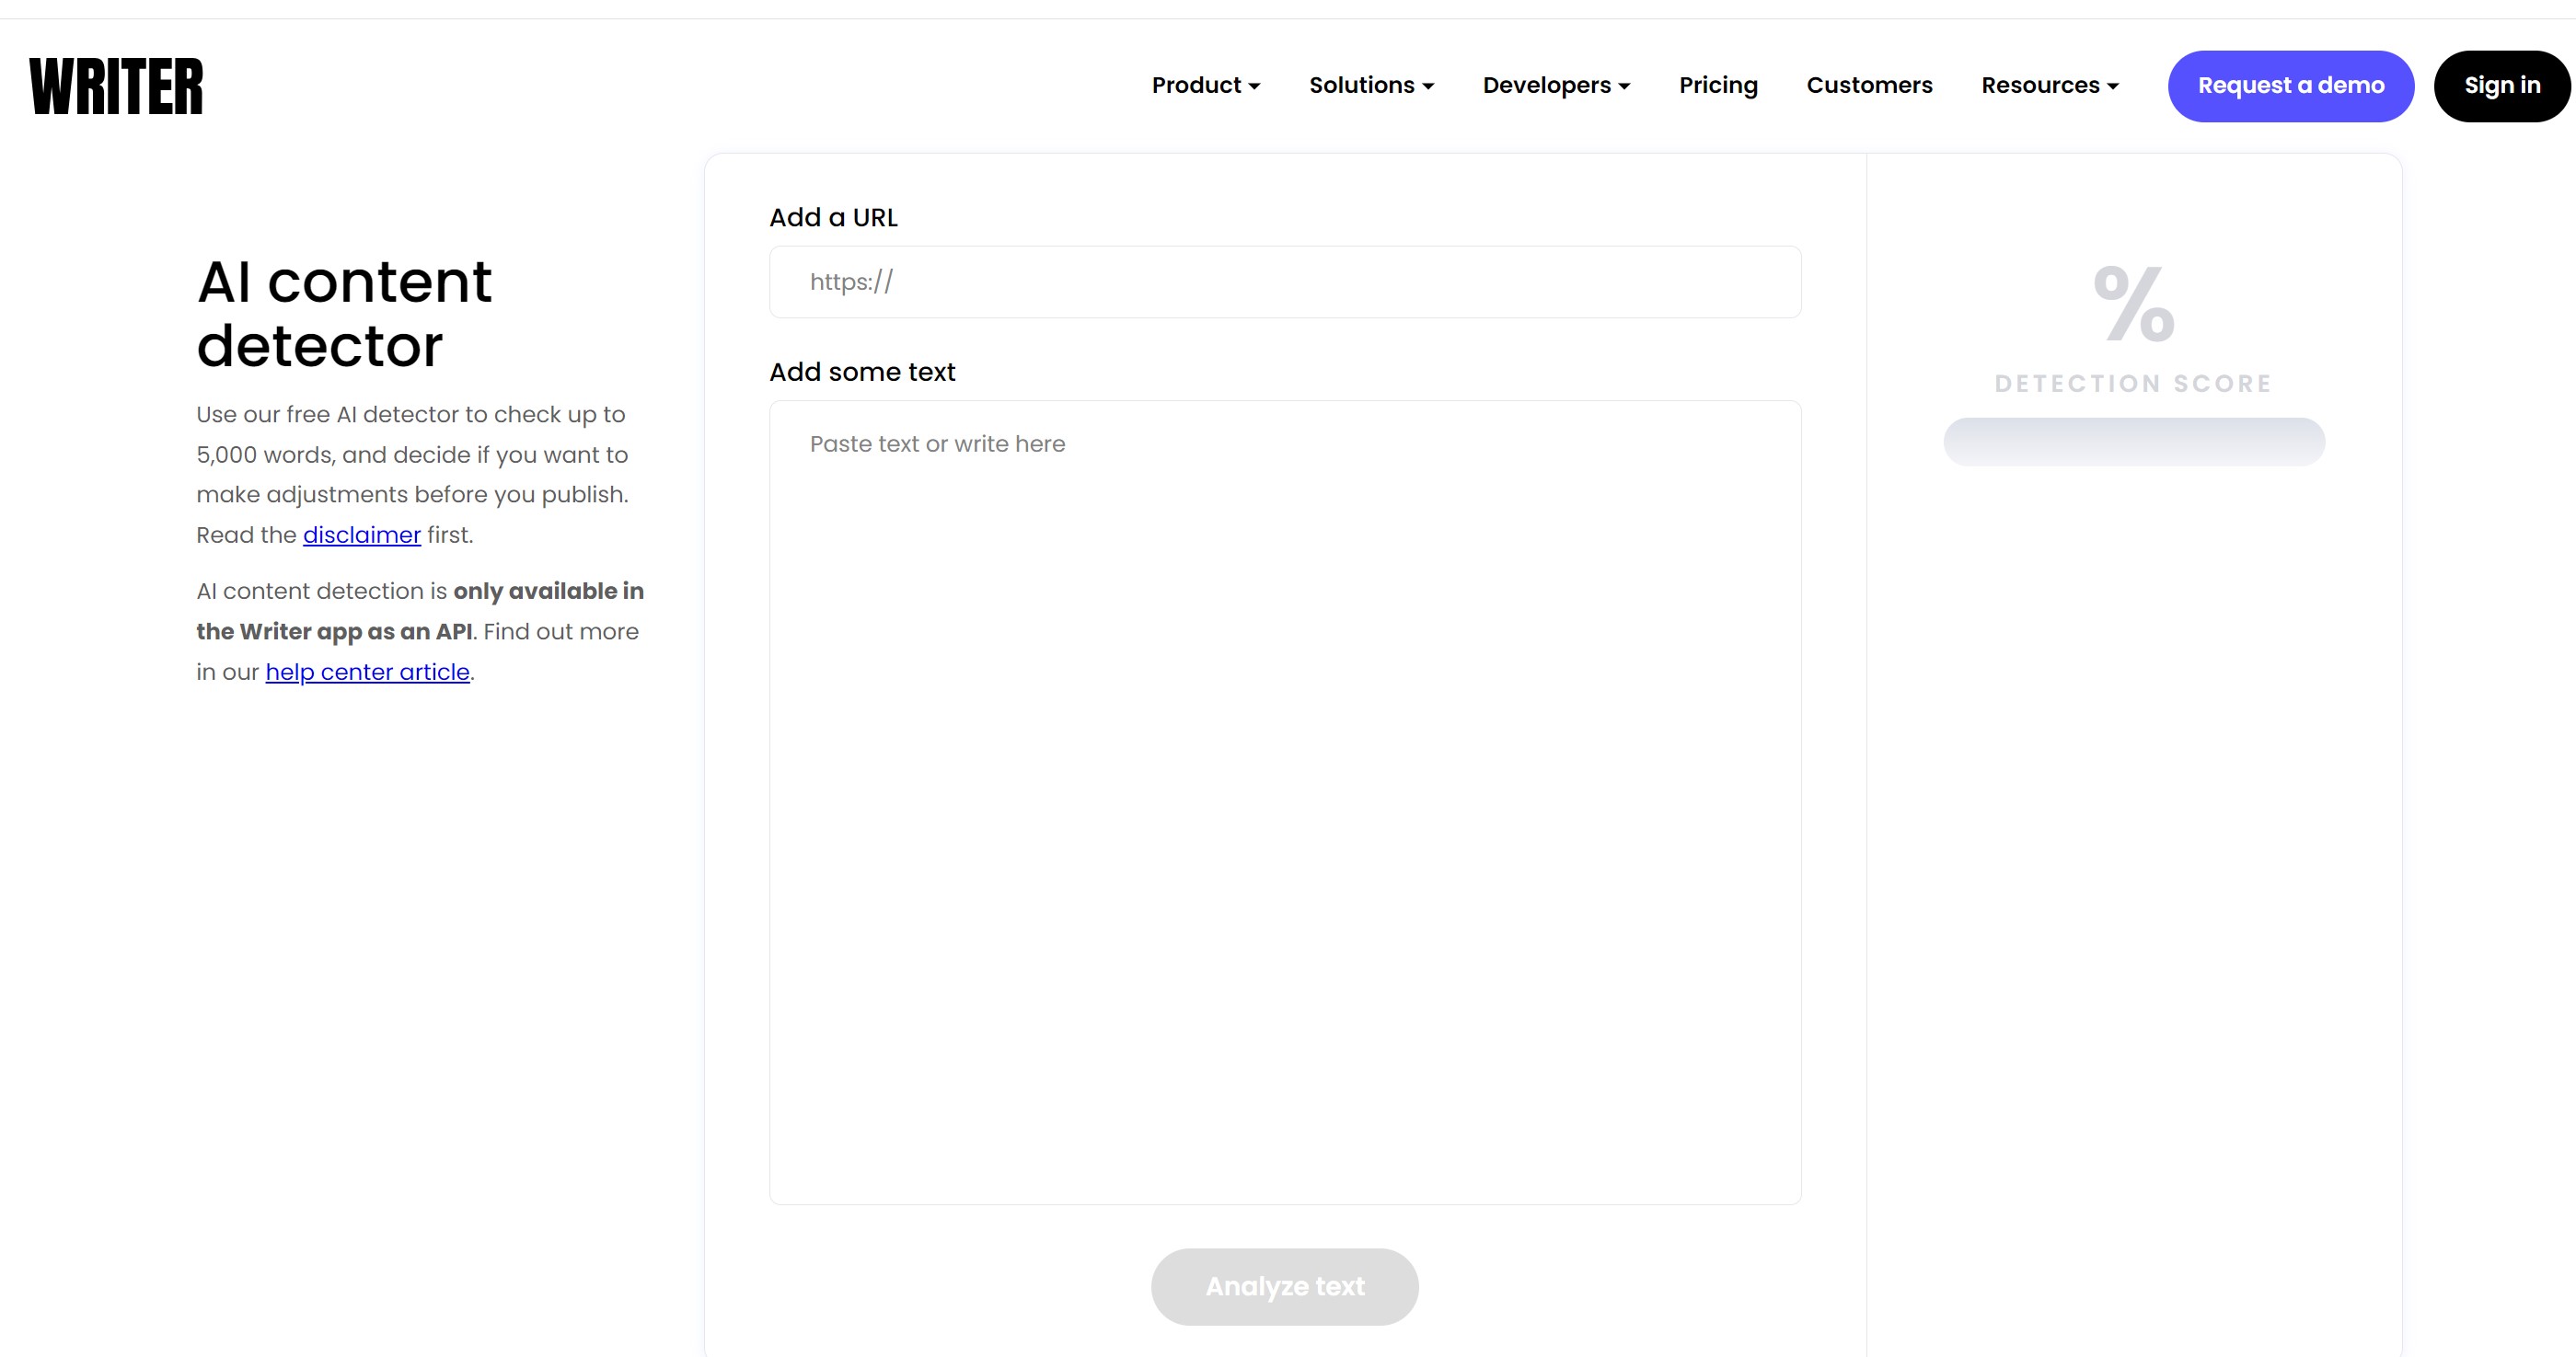Click the AI content detector heading
The width and height of the screenshot is (2576, 1357).
343,313
